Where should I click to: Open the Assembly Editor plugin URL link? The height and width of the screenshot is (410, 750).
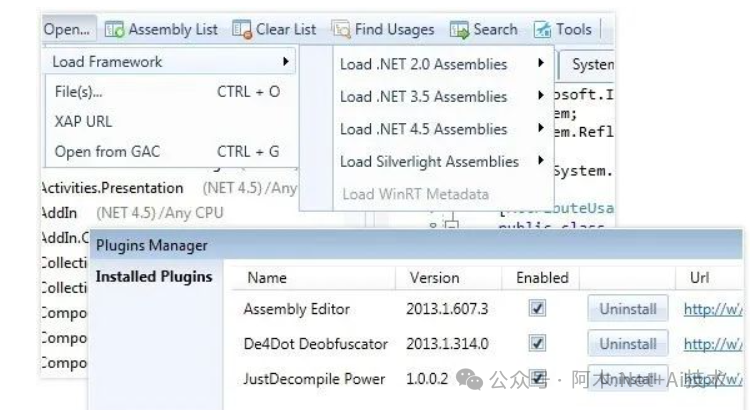pyautogui.click(x=713, y=310)
